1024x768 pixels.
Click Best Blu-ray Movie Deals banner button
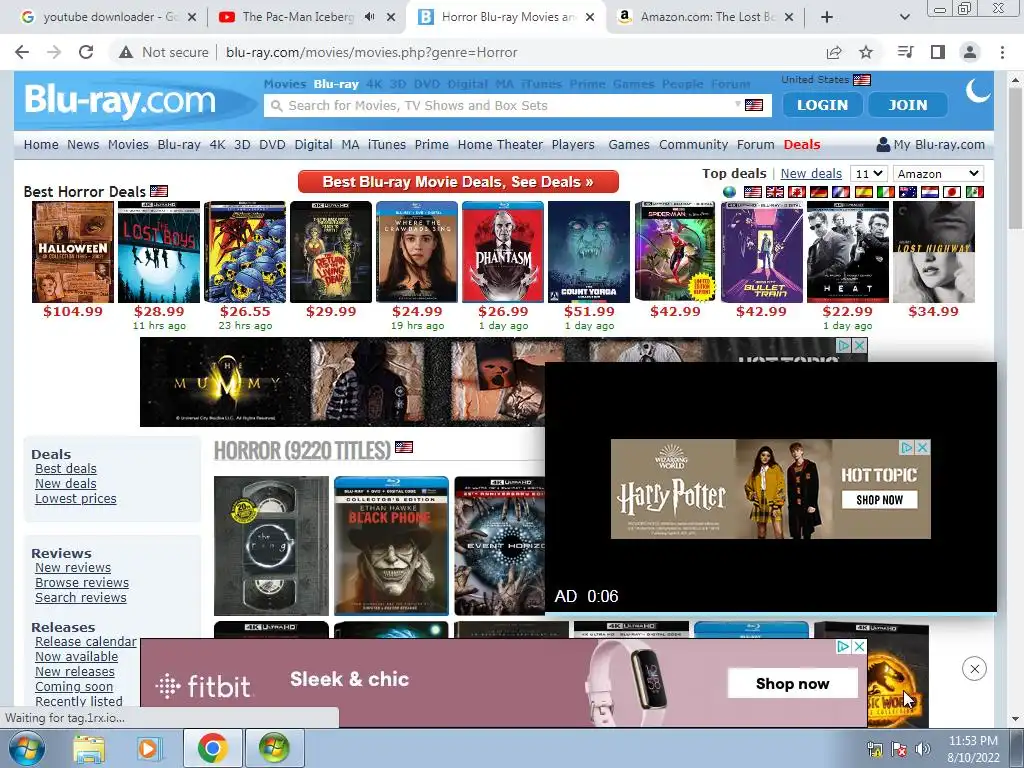458,182
